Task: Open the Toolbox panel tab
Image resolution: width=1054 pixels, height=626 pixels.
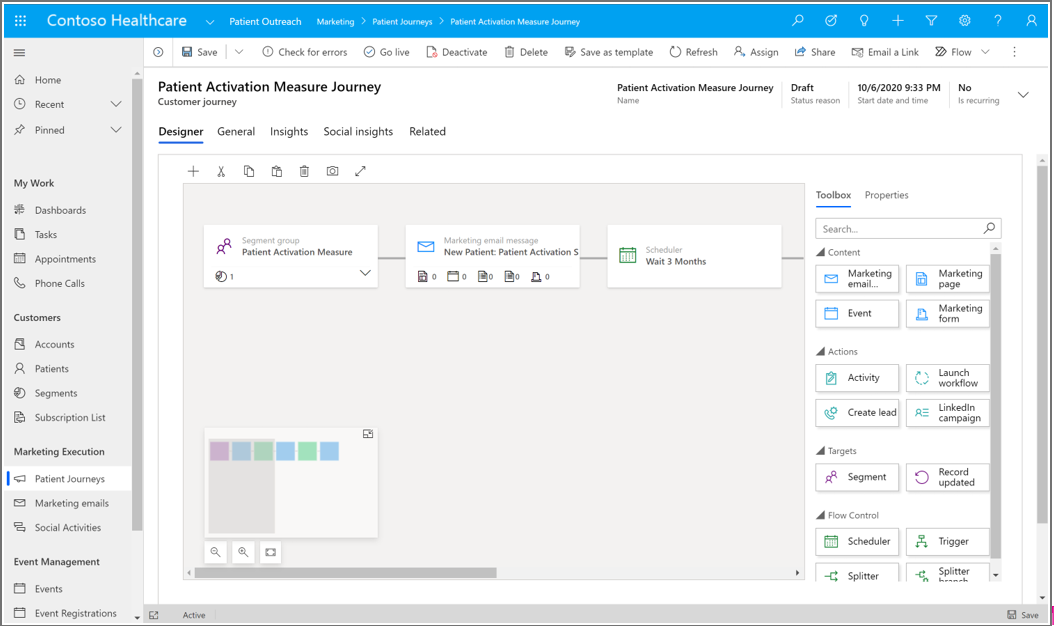Action: [834, 195]
